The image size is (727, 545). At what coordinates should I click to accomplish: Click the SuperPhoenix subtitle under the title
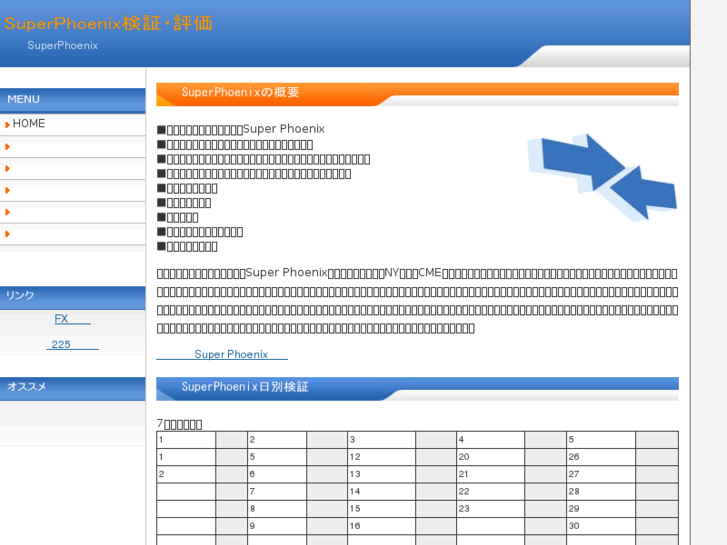coord(63,45)
